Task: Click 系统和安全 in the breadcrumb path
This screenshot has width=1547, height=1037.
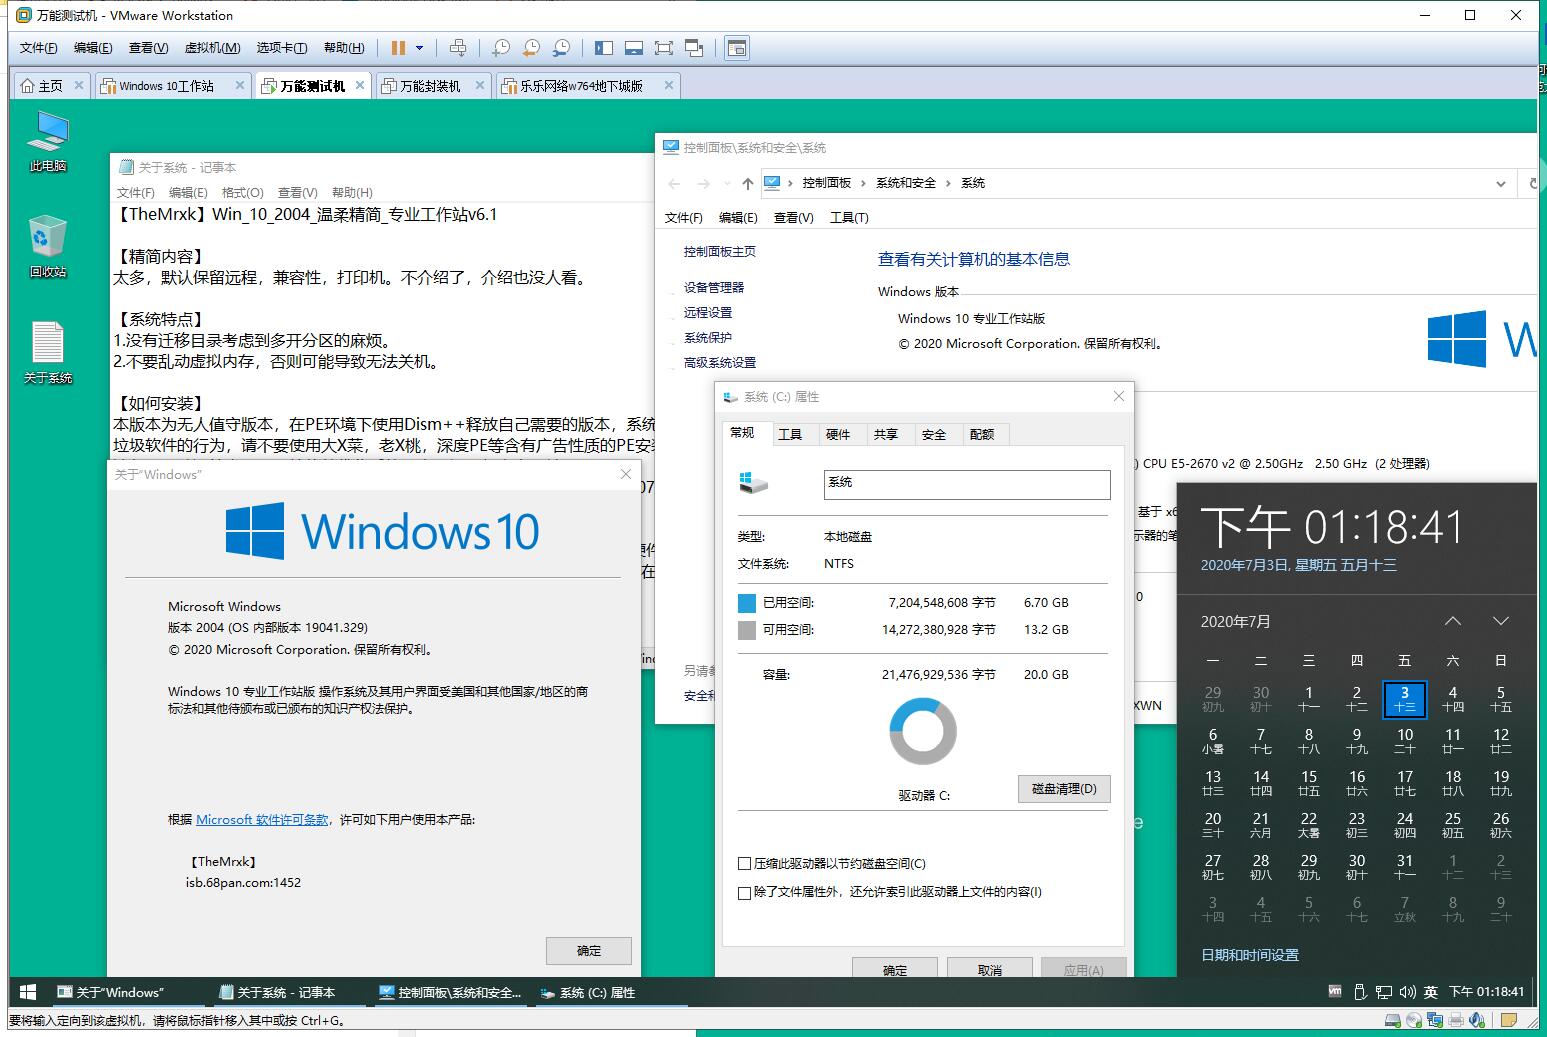Action: (906, 183)
